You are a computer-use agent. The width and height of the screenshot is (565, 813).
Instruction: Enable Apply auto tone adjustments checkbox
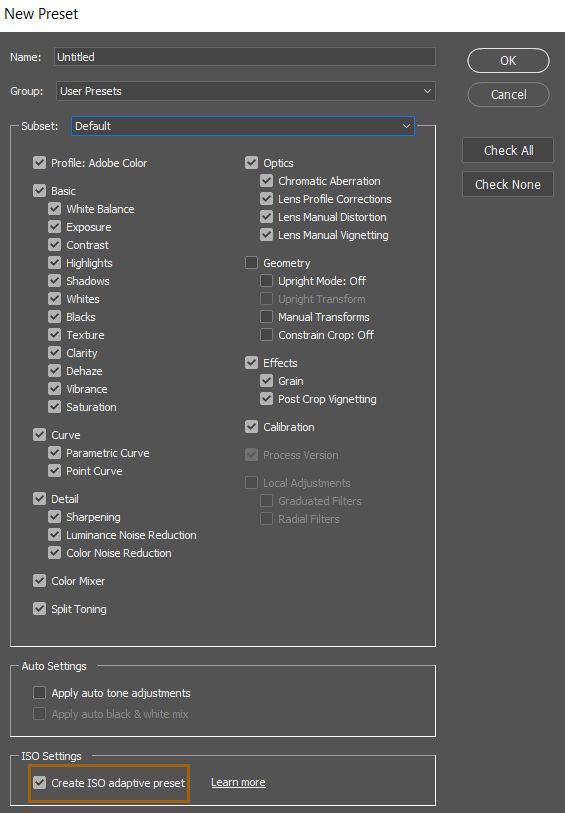(39, 693)
